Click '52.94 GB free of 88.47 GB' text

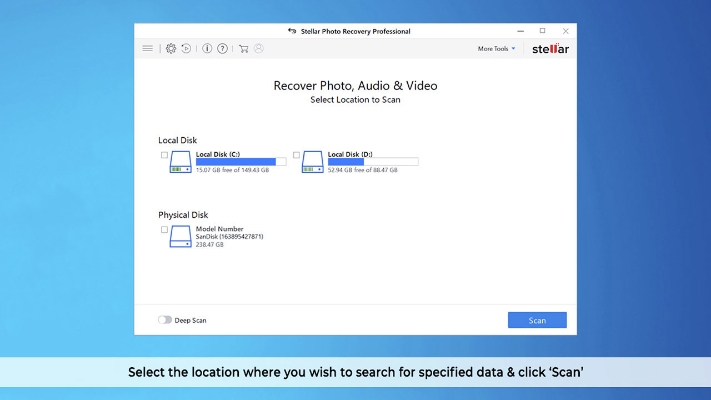pyautogui.click(x=362, y=170)
